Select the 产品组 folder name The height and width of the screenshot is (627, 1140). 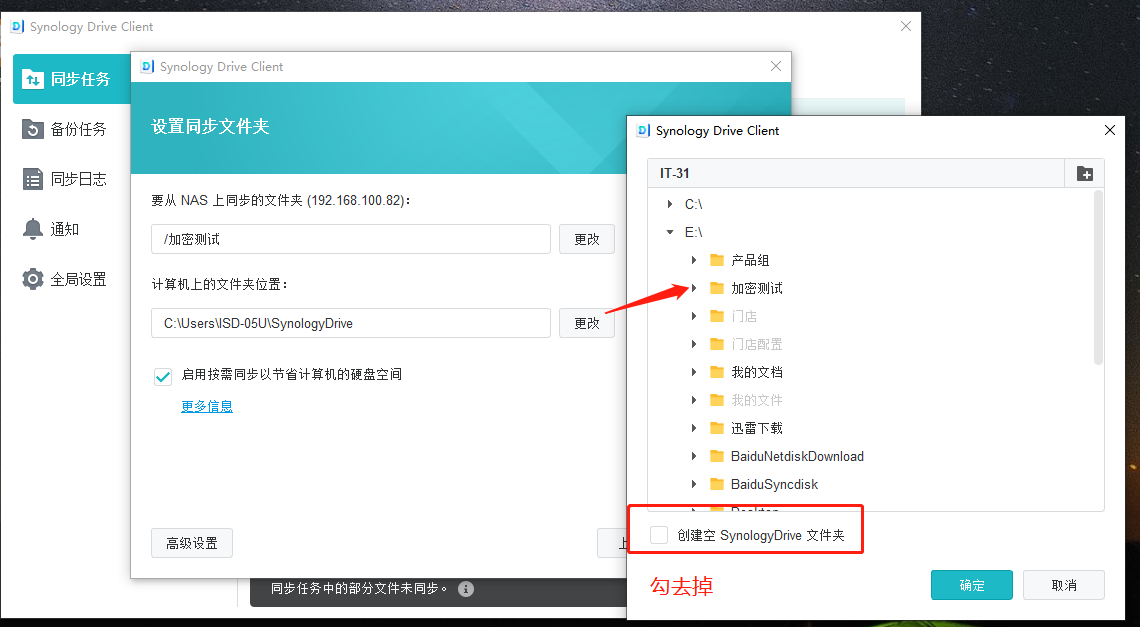[750, 260]
